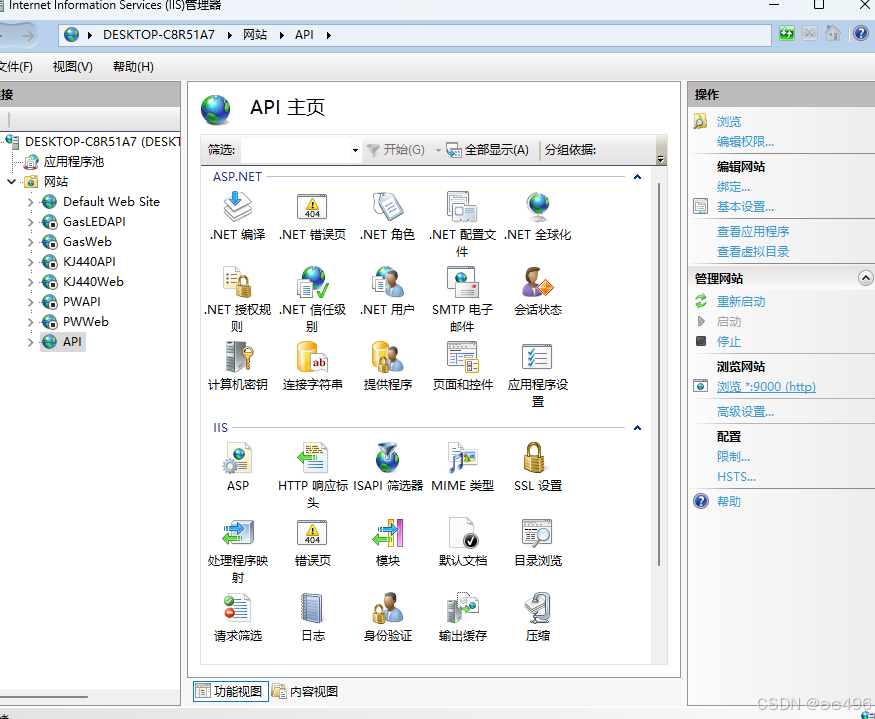This screenshot has height=719, width=875.
Task: Collapse the ASP.NET group section
Action: pyautogui.click(x=637, y=177)
